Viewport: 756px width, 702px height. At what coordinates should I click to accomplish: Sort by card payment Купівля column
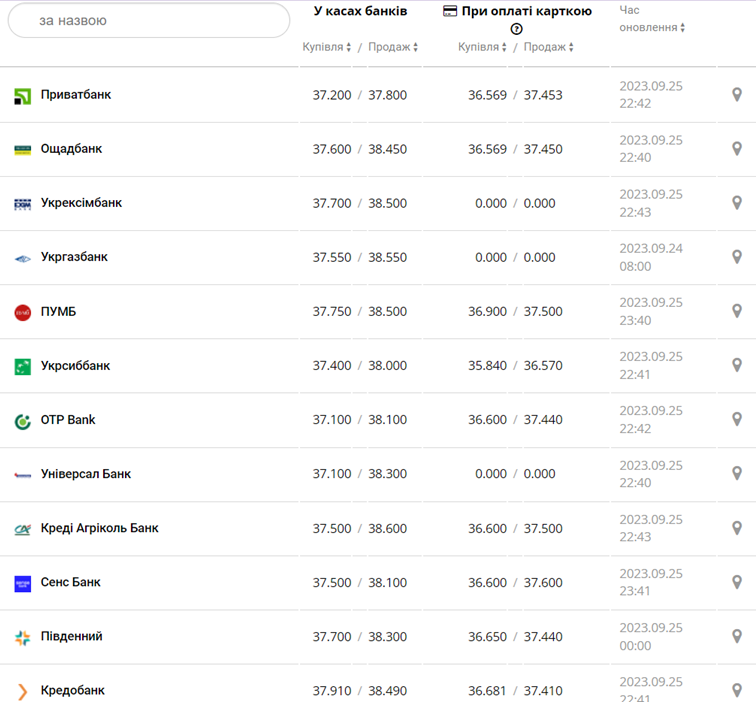pos(482,47)
